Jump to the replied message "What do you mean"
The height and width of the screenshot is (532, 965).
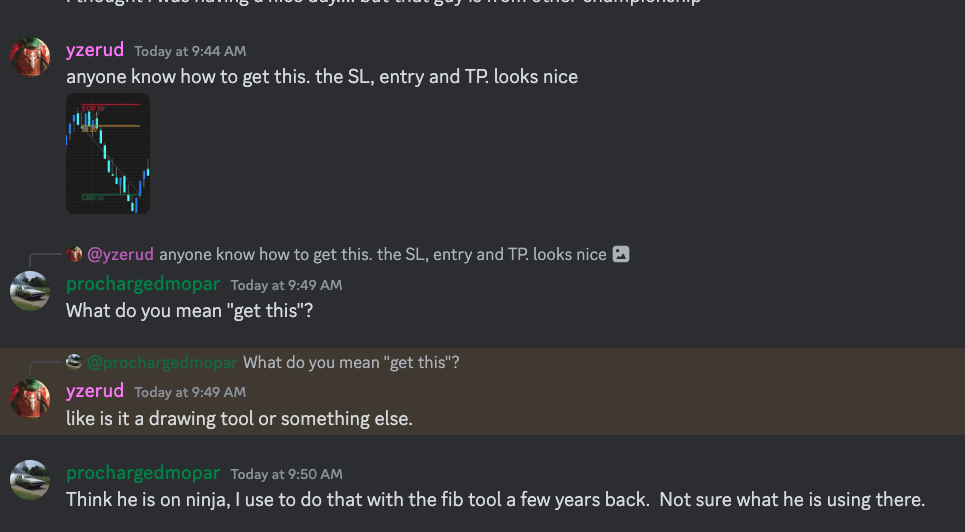[351, 362]
